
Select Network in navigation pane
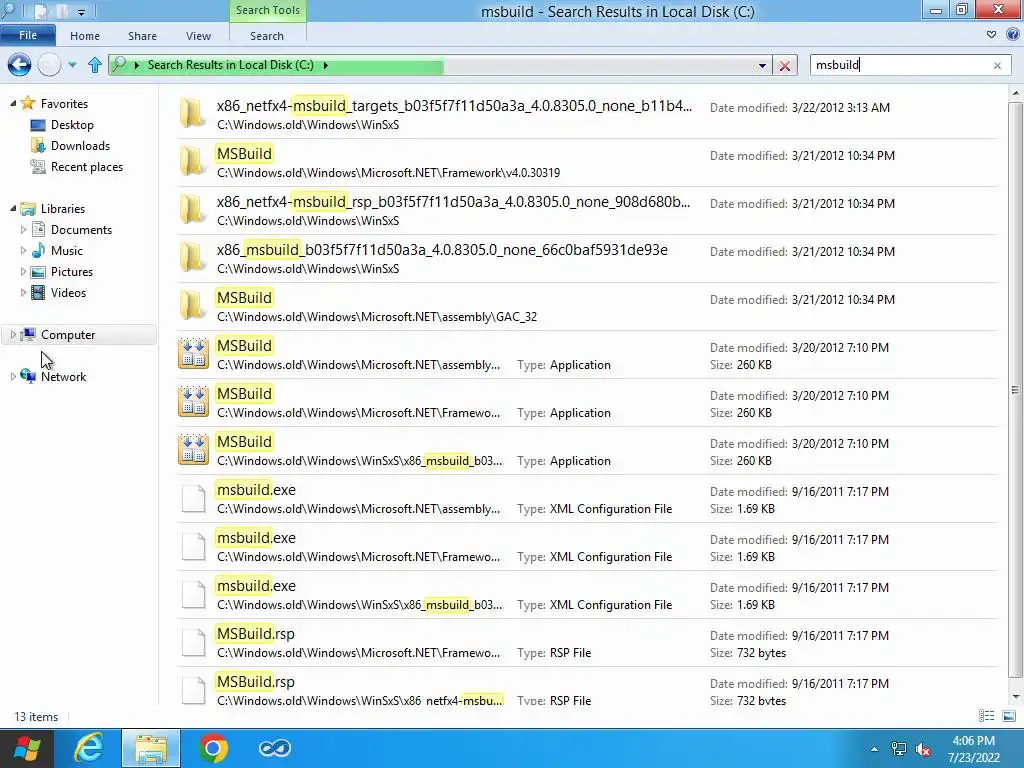pos(63,377)
